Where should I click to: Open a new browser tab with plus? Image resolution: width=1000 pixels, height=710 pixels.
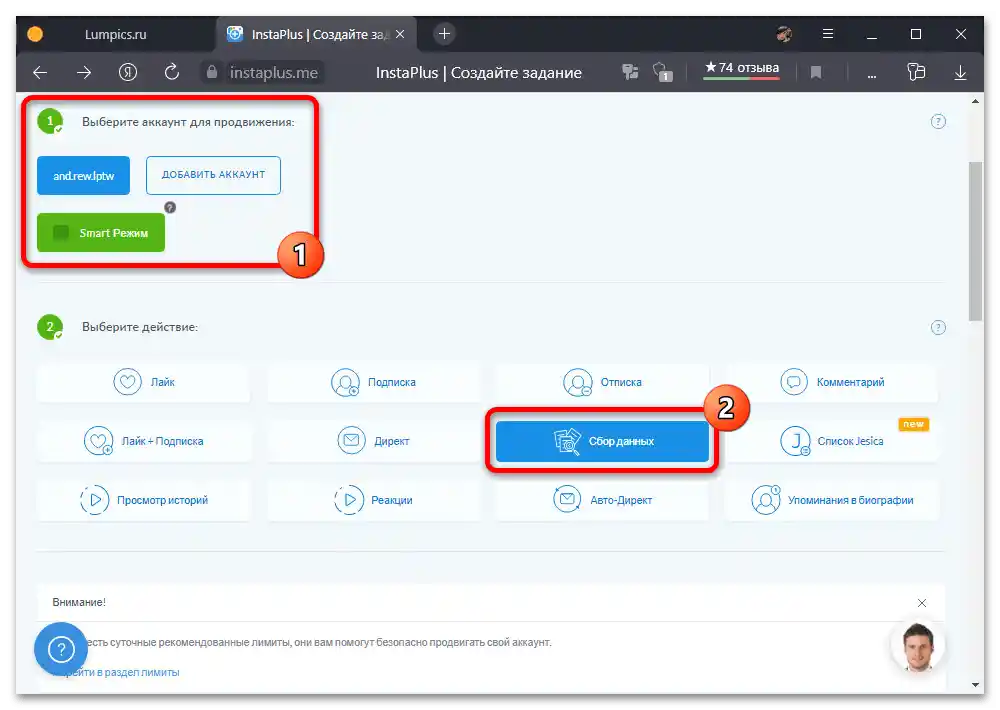click(x=445, y=34)
